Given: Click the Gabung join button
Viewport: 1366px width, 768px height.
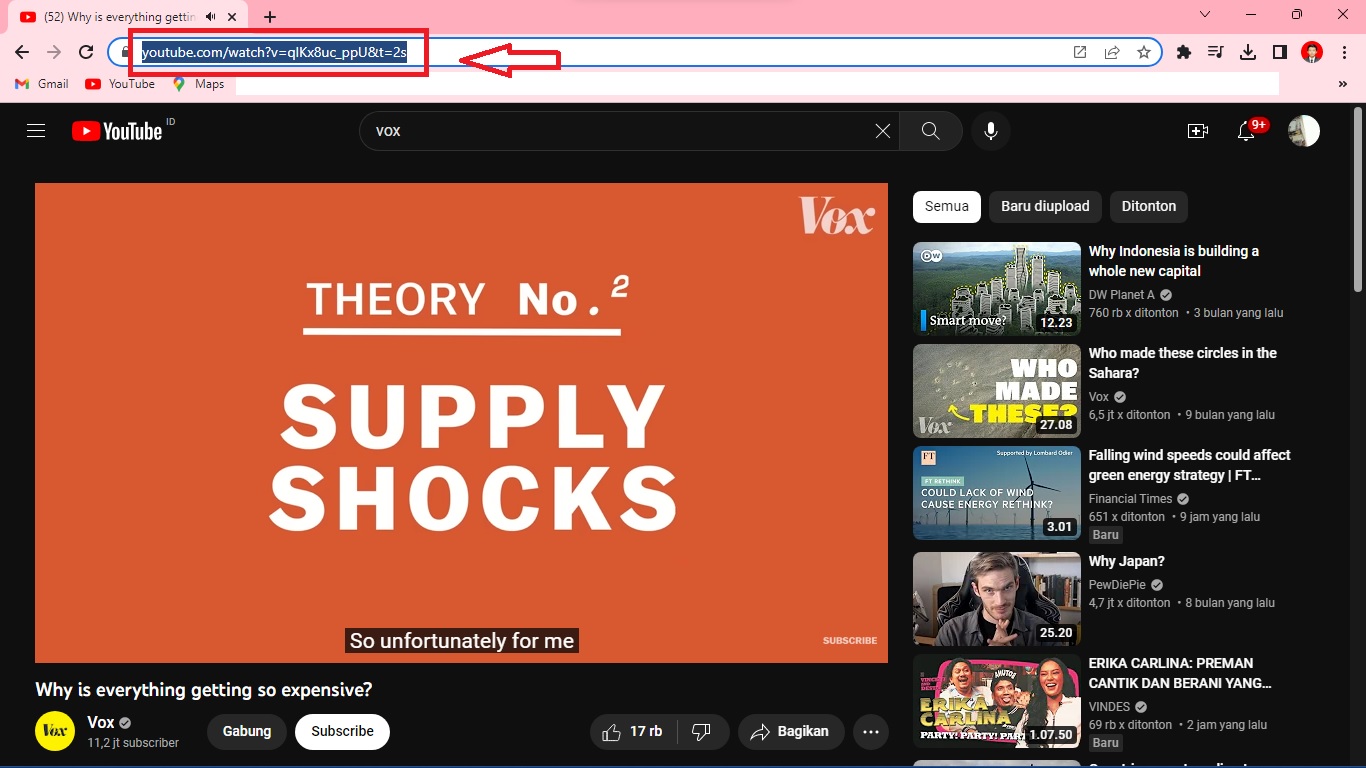Looking at the screenshot, I should 247,731.
